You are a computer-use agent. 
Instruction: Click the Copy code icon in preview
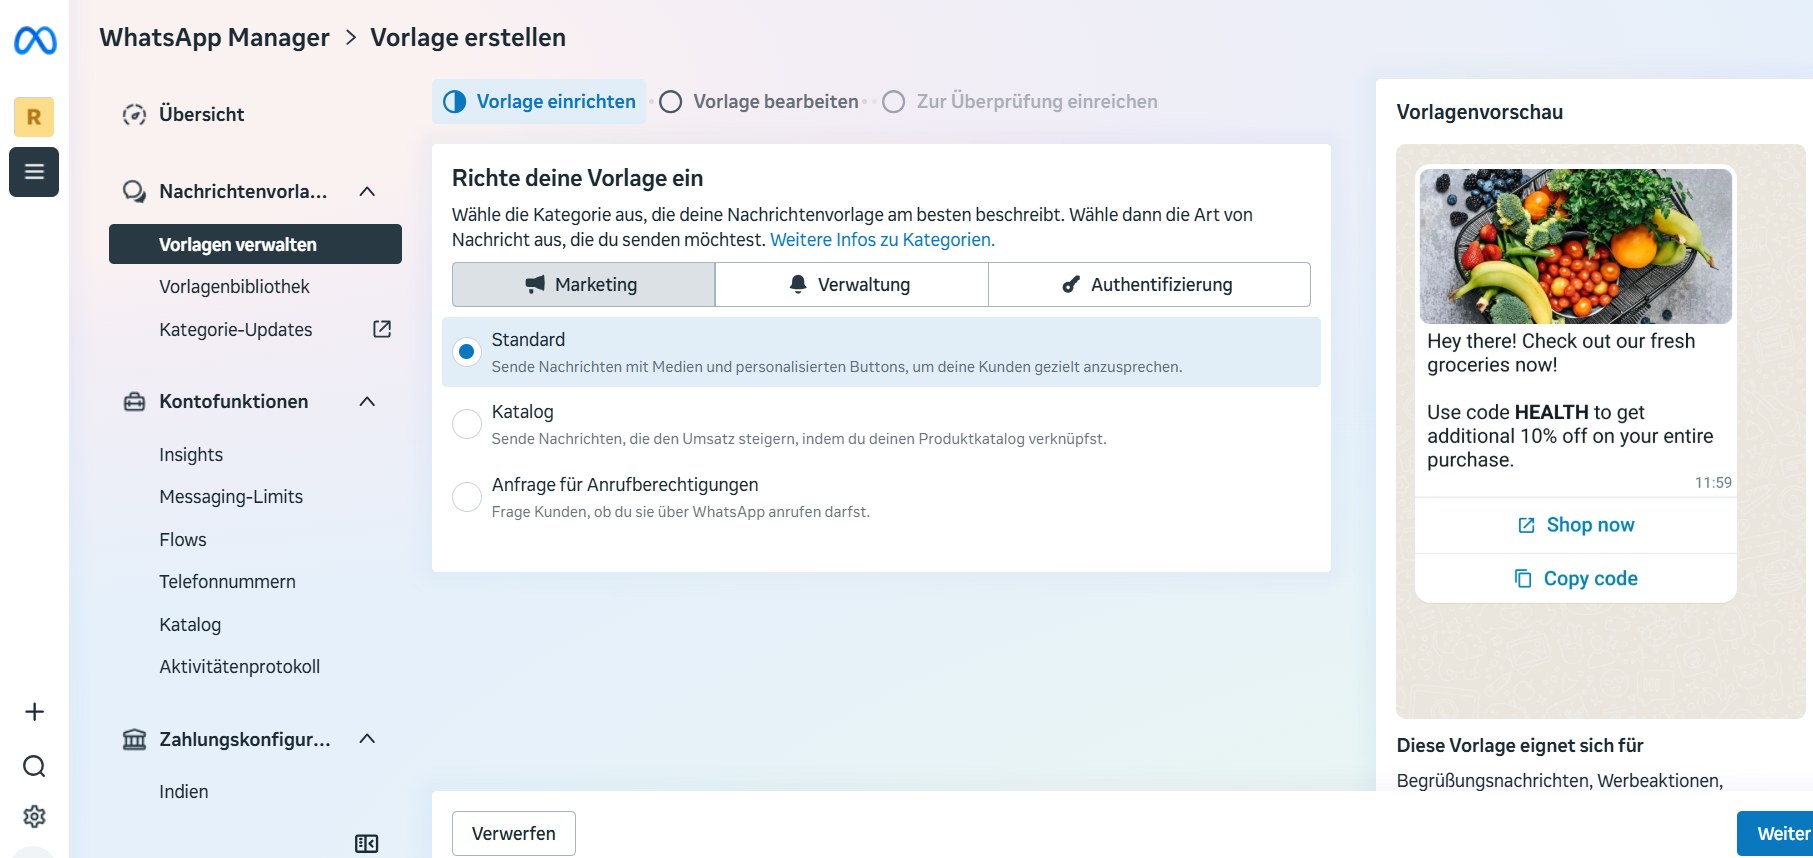coord(1523,578)
